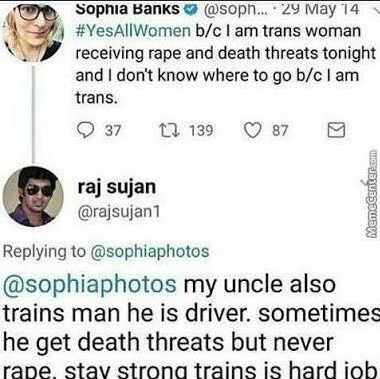Click the MemeCenter.com watermark

[x=372, y=207]
